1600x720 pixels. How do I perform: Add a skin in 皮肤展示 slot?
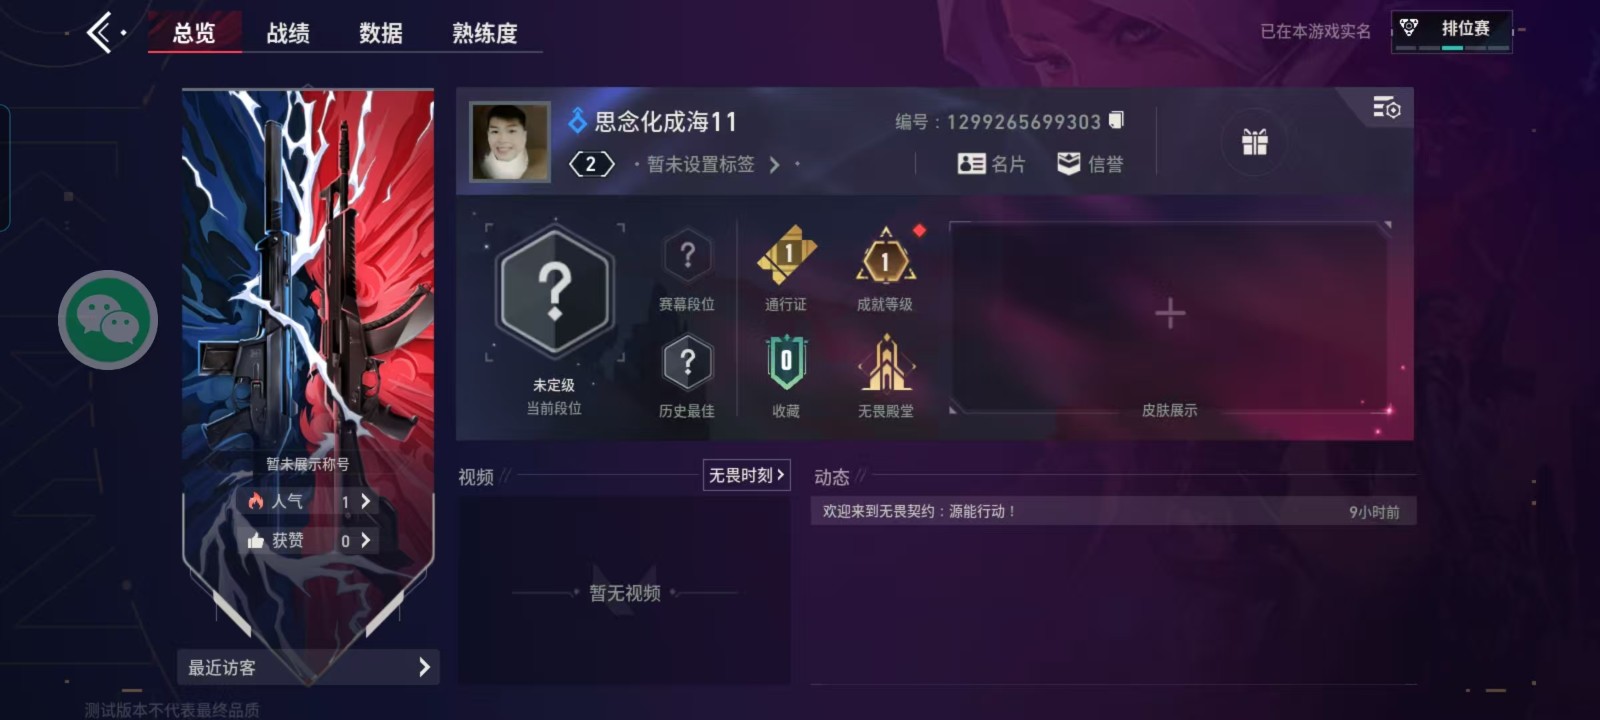pyautogui.click(x=1170, y=314)
